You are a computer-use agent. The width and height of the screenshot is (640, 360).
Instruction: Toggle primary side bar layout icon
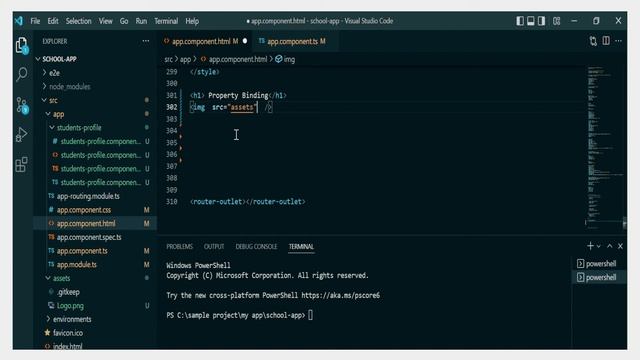pyautogui.click(x=520, y=21)
